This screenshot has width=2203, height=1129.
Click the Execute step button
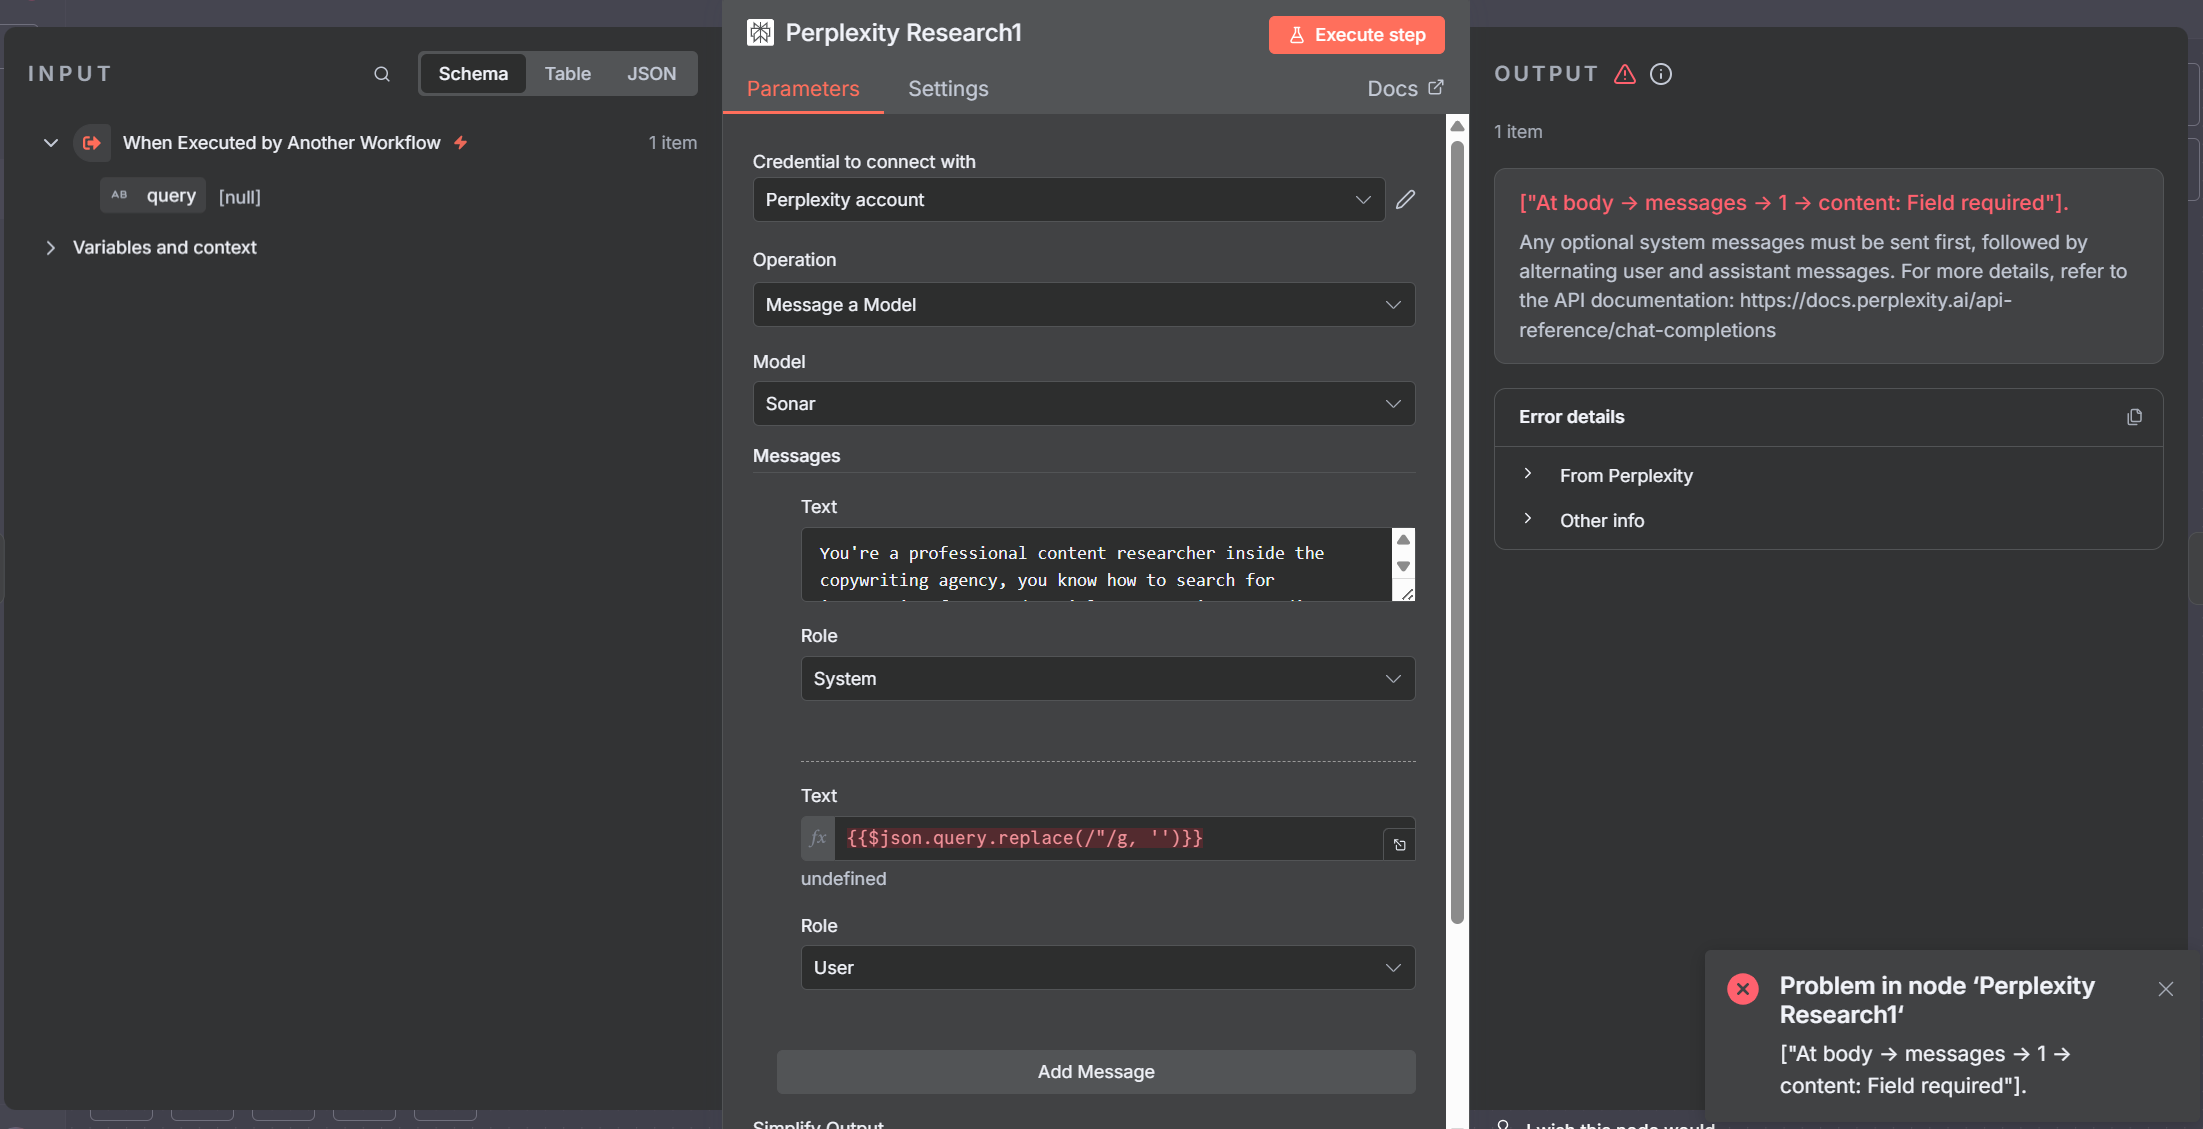[1356, 35]
